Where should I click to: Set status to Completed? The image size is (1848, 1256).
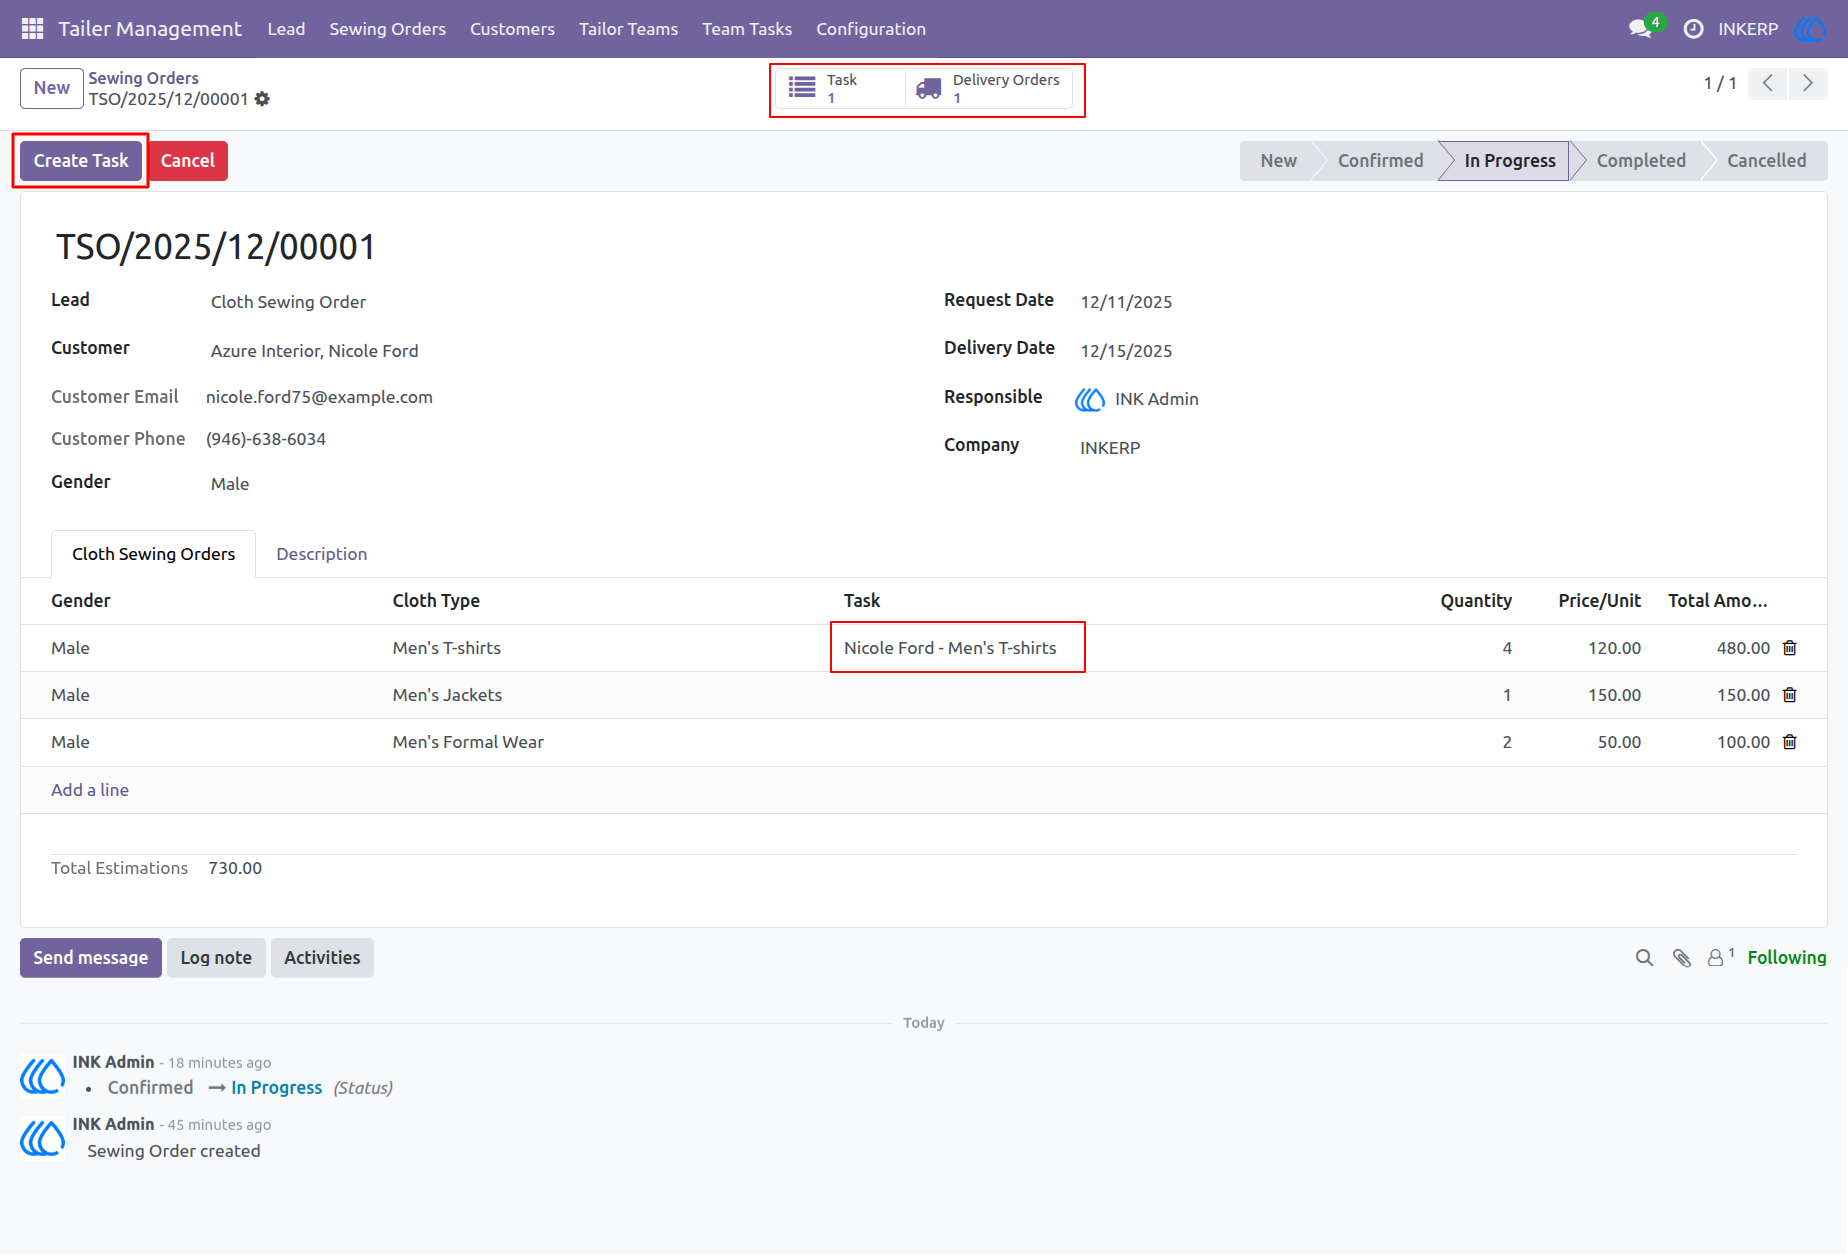click(x=1640, y=161)
